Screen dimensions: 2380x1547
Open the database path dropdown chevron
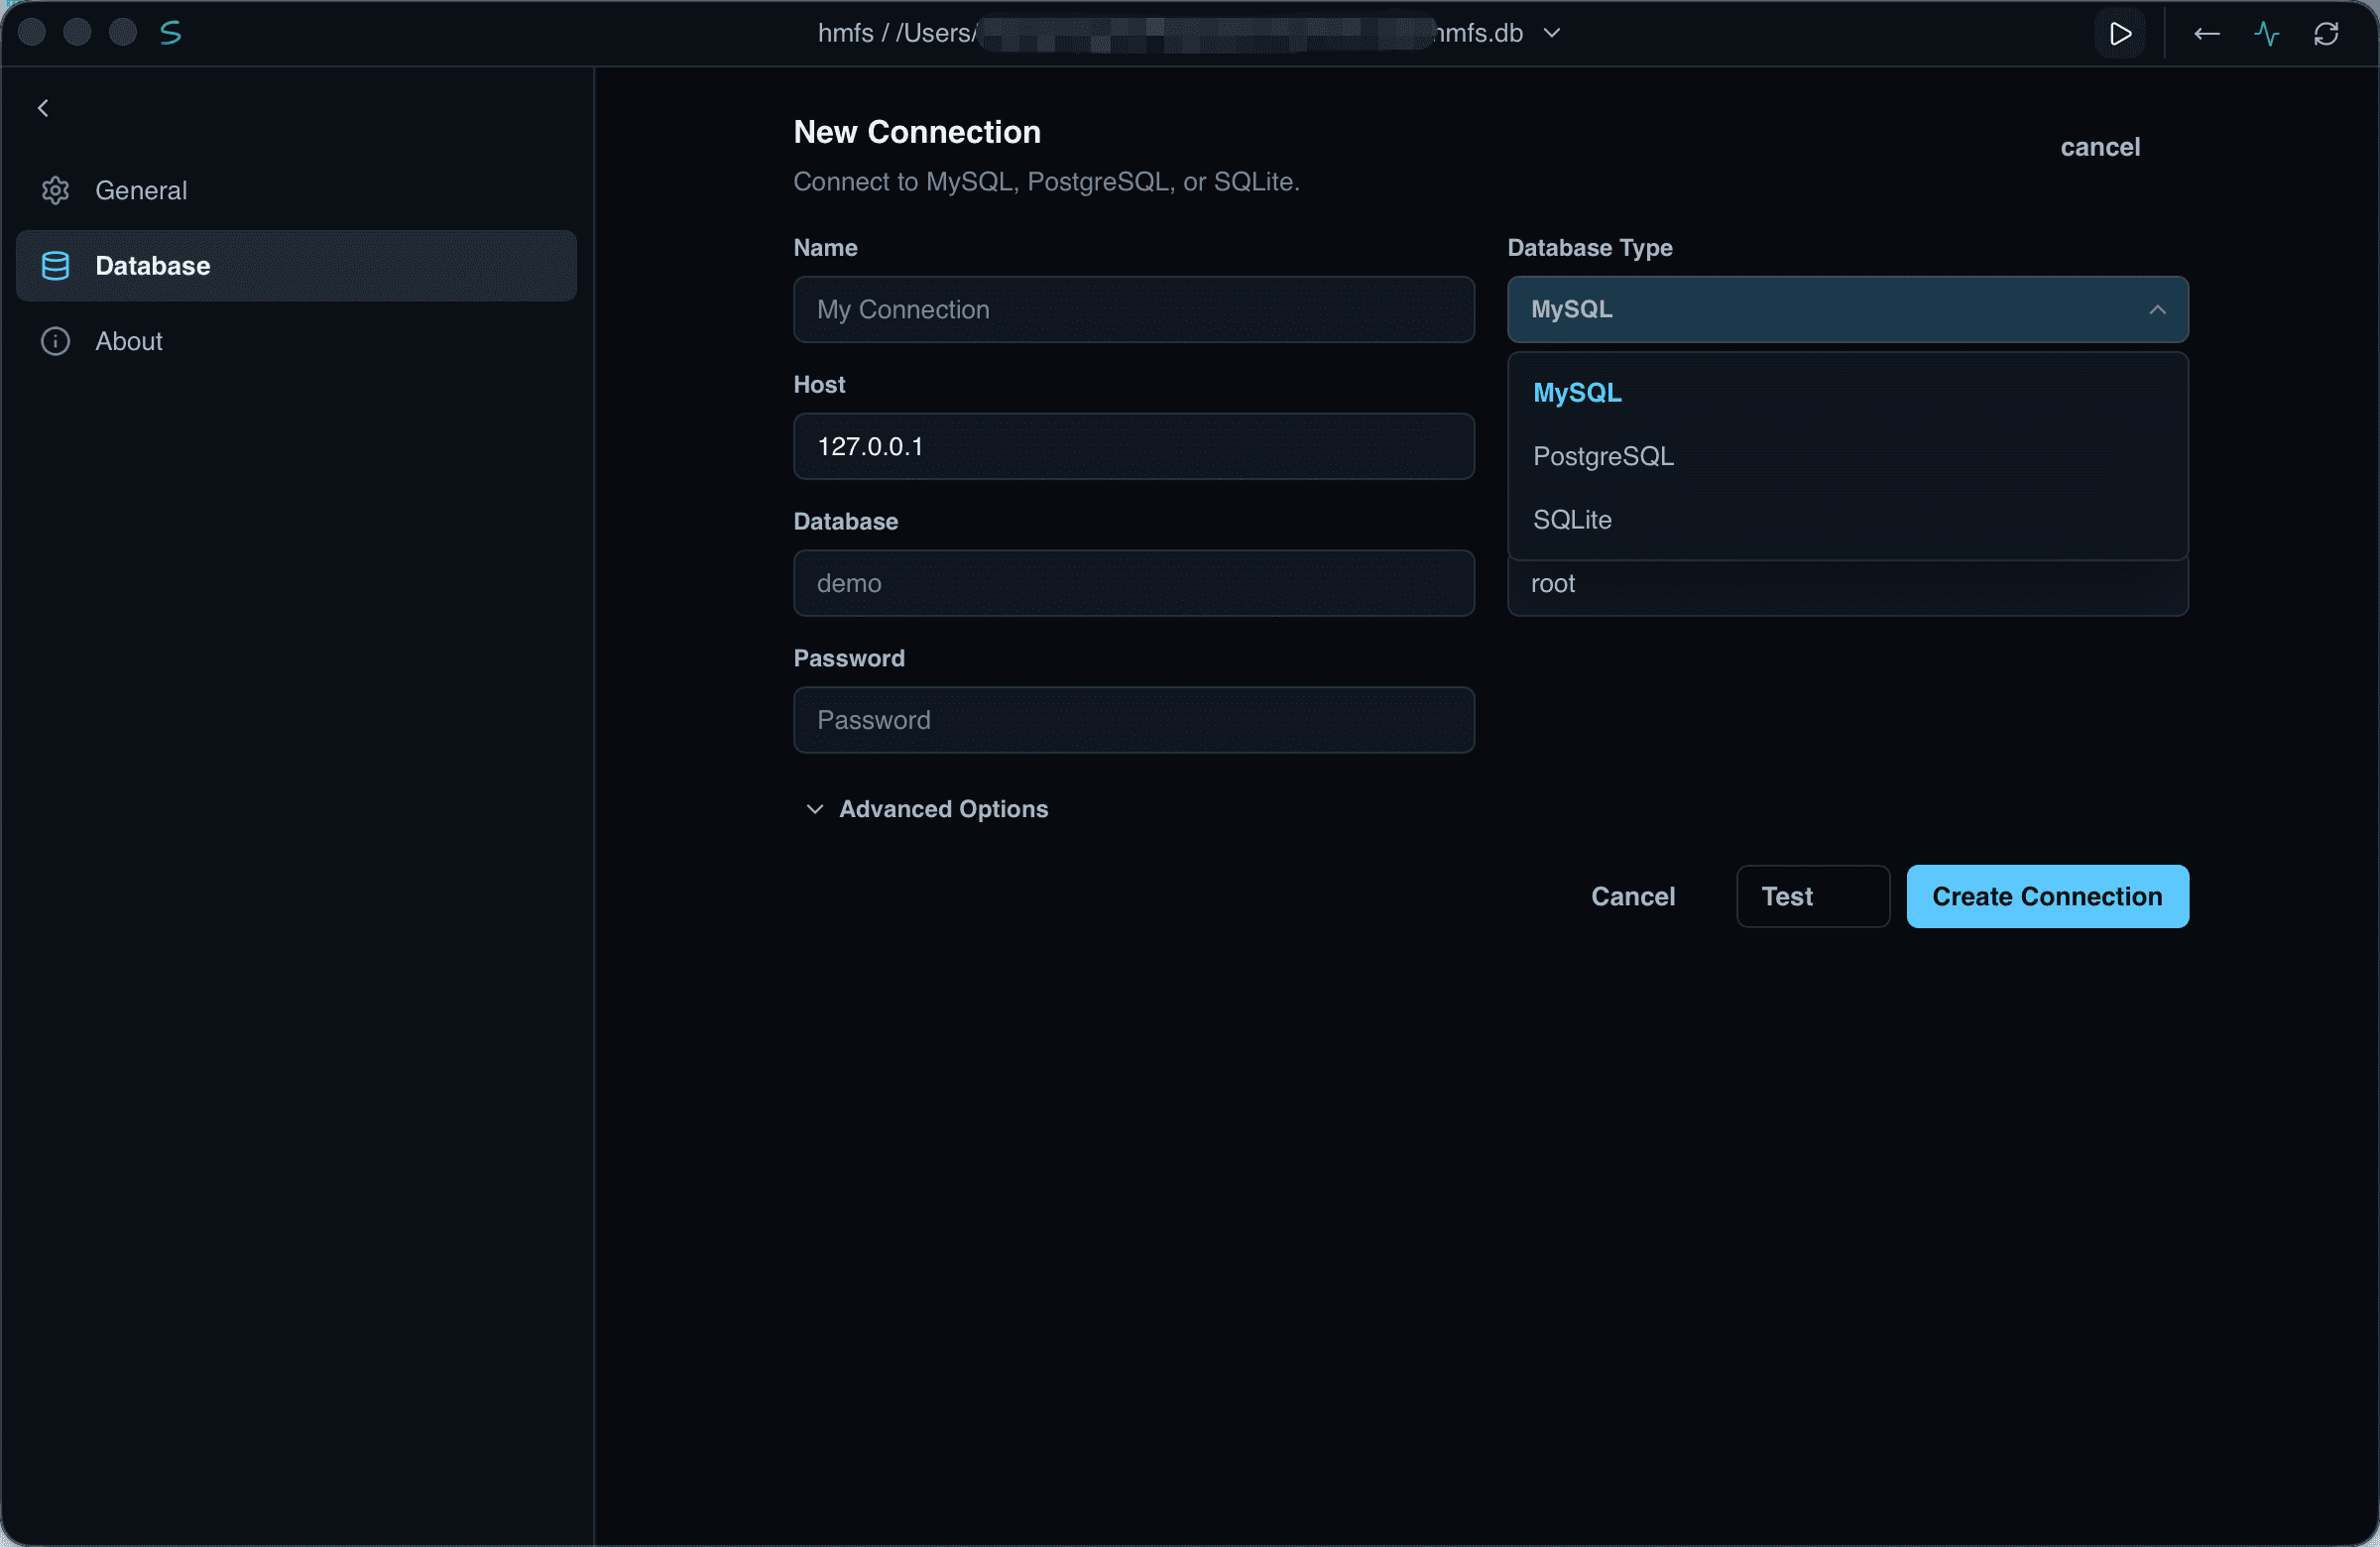(1552, 33)
